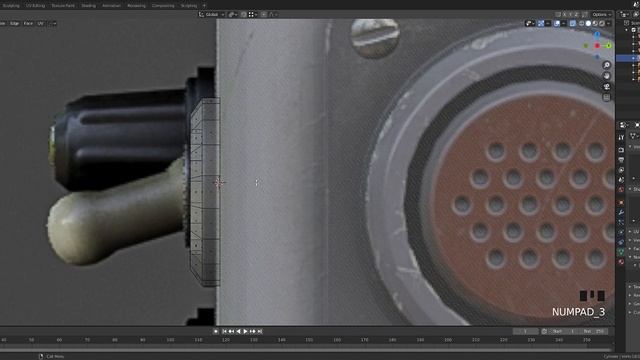Screen dimensions: 640x360
Task: Open the Object properties tab
Action: point(621,202)
